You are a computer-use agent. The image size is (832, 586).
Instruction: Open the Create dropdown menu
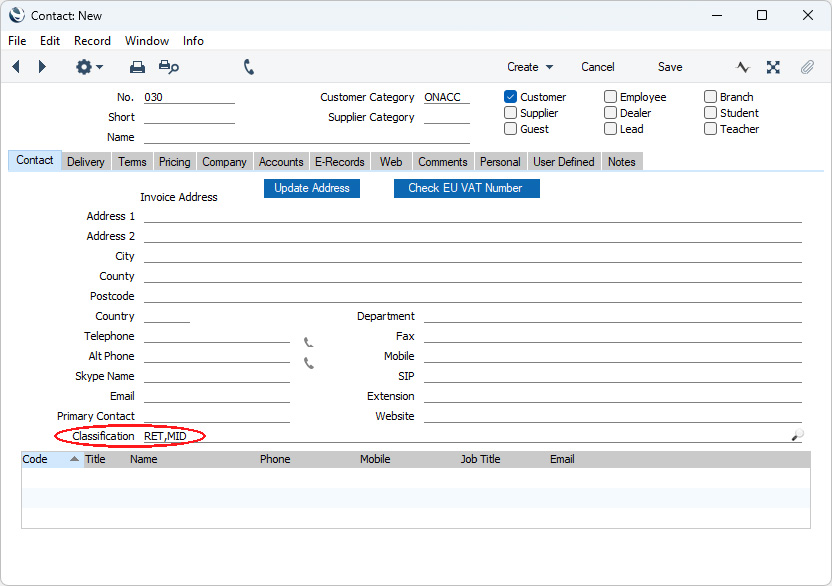pyautogui.click(x=529, y=67)
